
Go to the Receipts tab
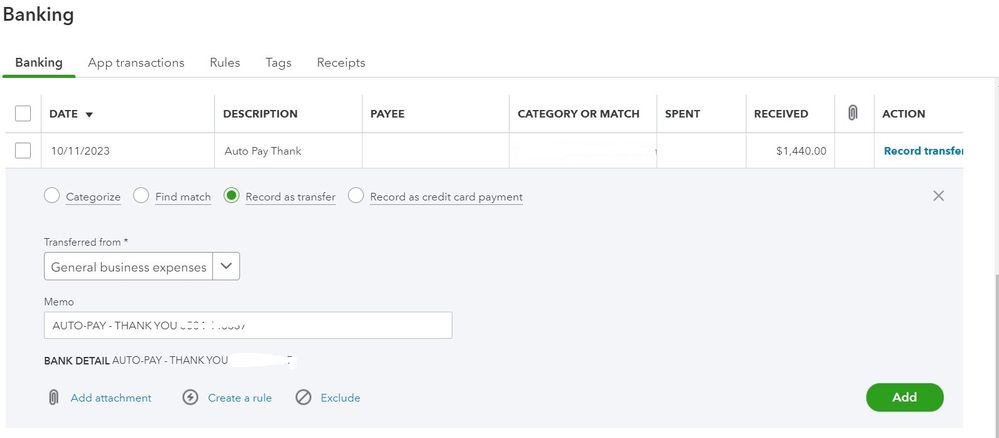coord(341,62)
